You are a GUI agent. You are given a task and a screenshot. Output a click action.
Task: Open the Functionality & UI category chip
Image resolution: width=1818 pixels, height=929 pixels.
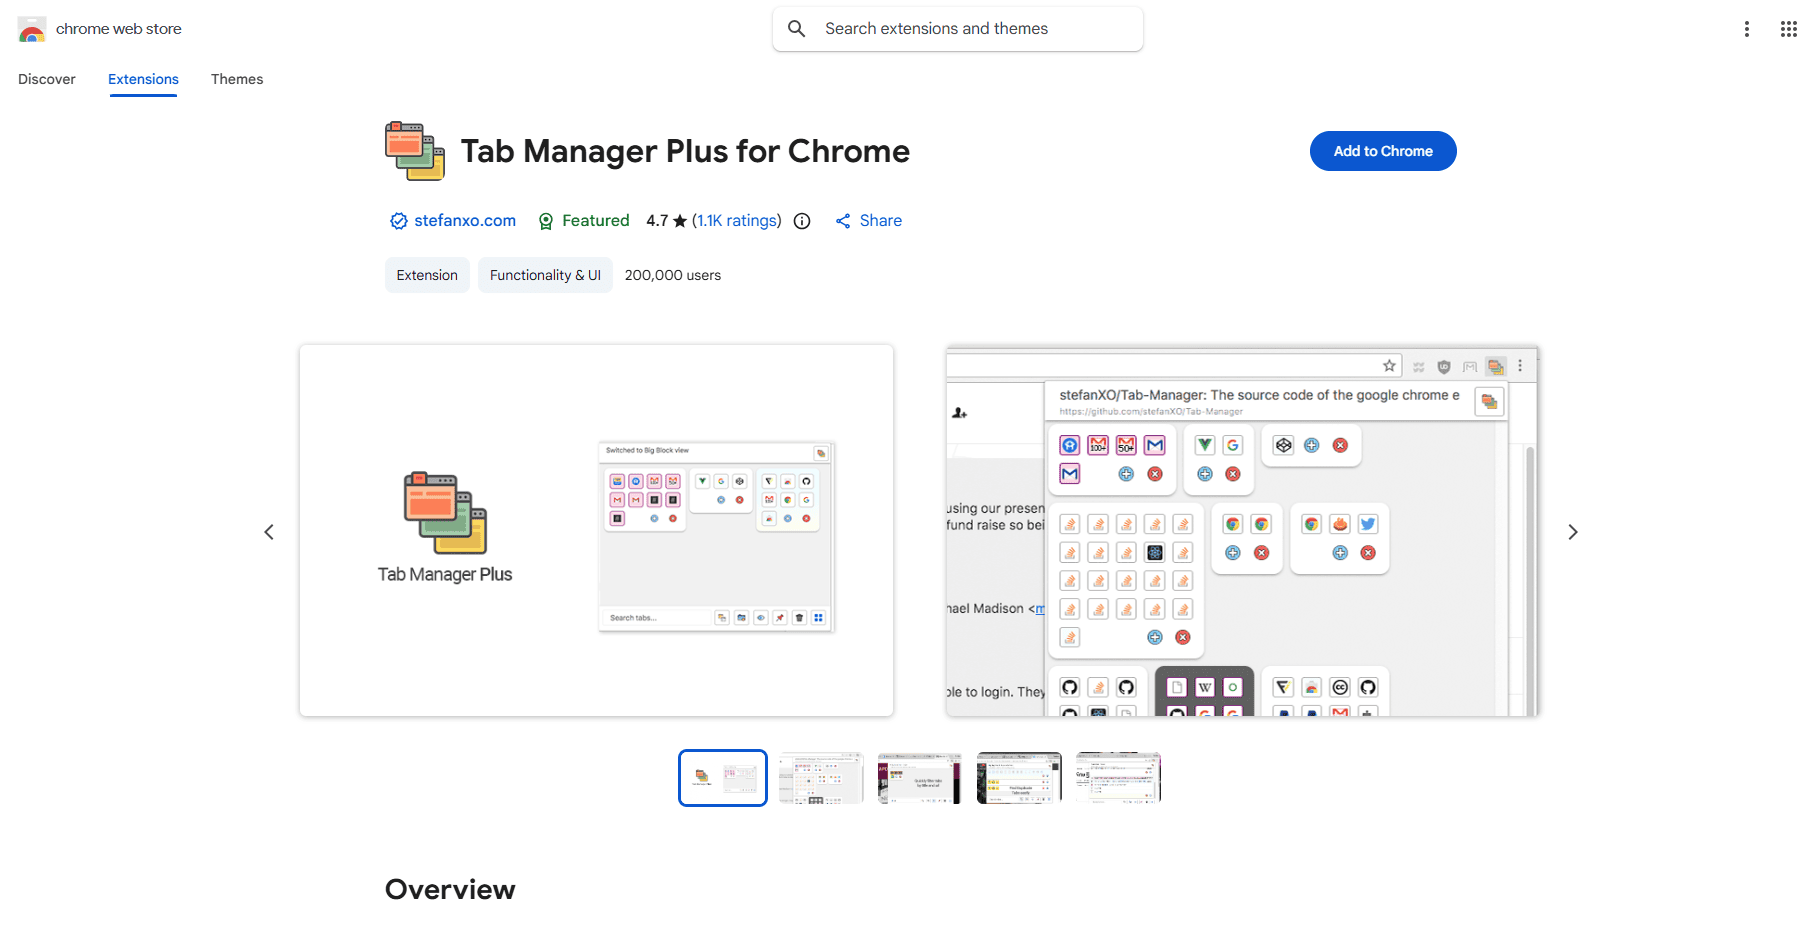point(545,275)
